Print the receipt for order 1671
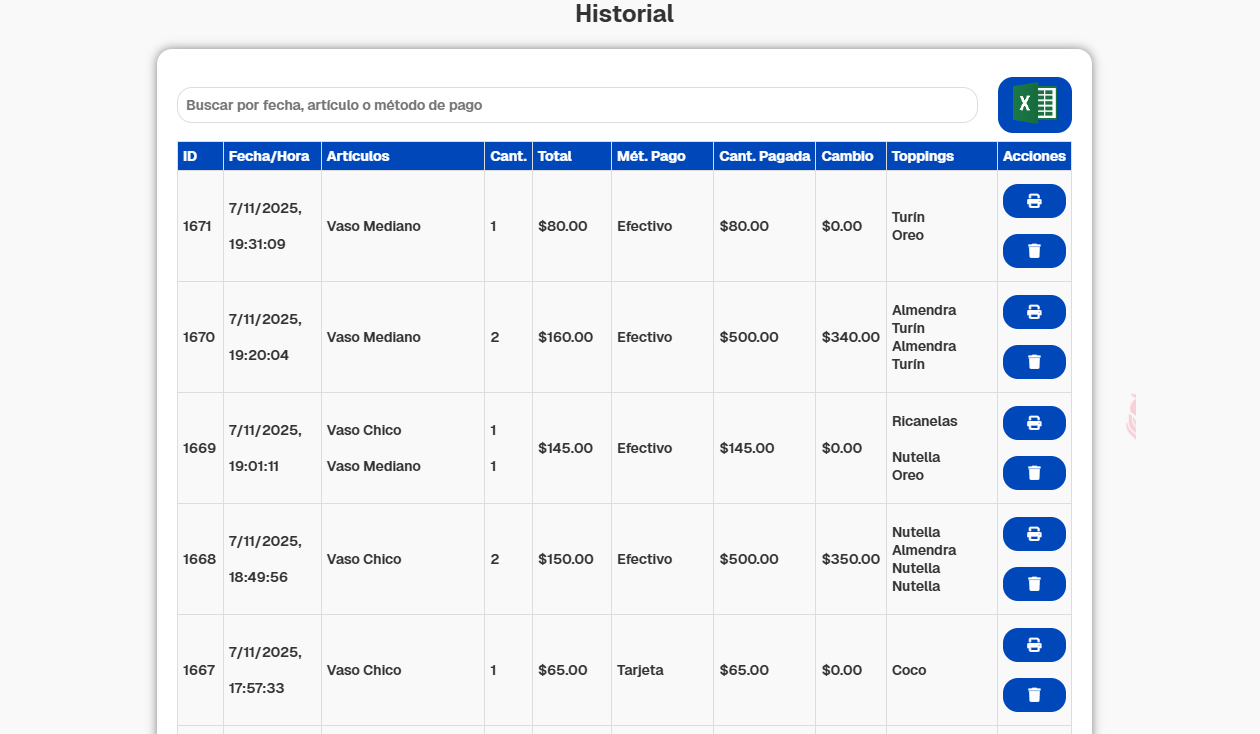The image size is (1260, 734). [x=1033, y=200]
